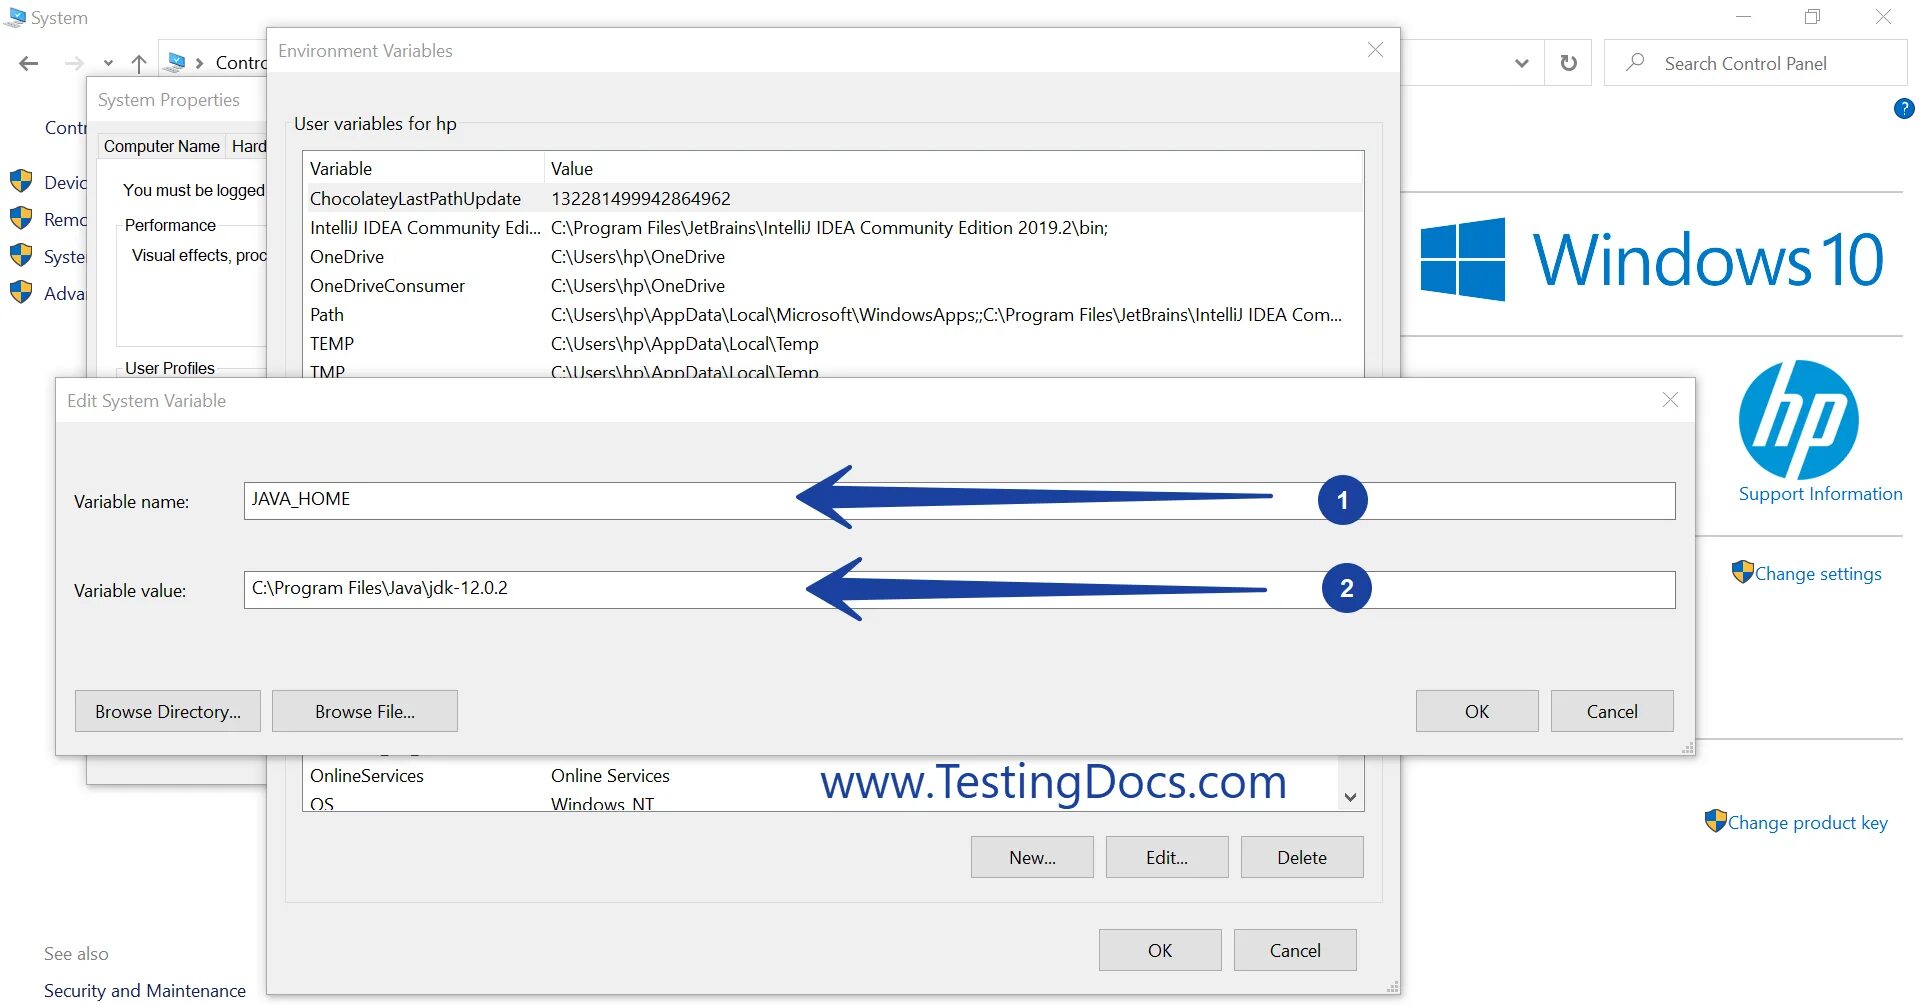Click the up navigation arrow

(138, 62)
